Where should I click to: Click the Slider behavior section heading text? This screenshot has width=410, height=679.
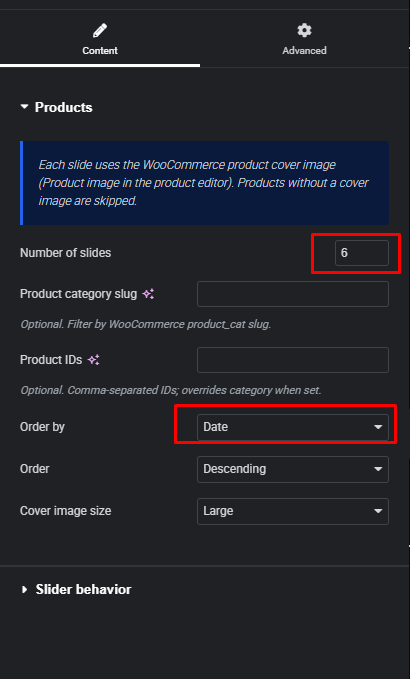[x=83, y=589]
